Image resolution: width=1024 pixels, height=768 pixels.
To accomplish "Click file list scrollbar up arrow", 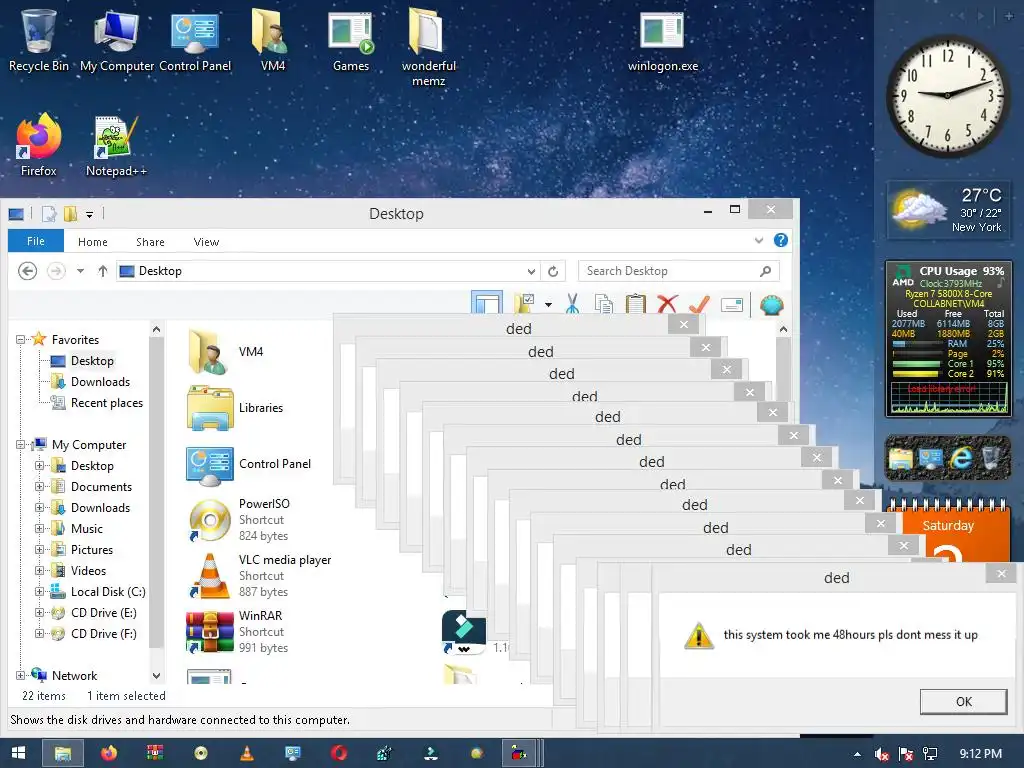I will pos(783,329).
